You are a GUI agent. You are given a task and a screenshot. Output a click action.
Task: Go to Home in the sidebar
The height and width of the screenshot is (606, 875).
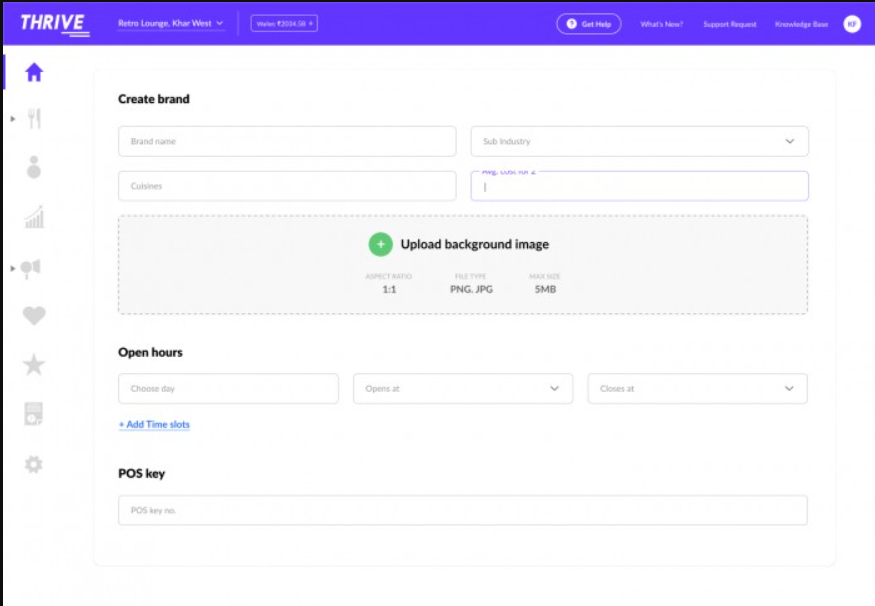(34, 73)
